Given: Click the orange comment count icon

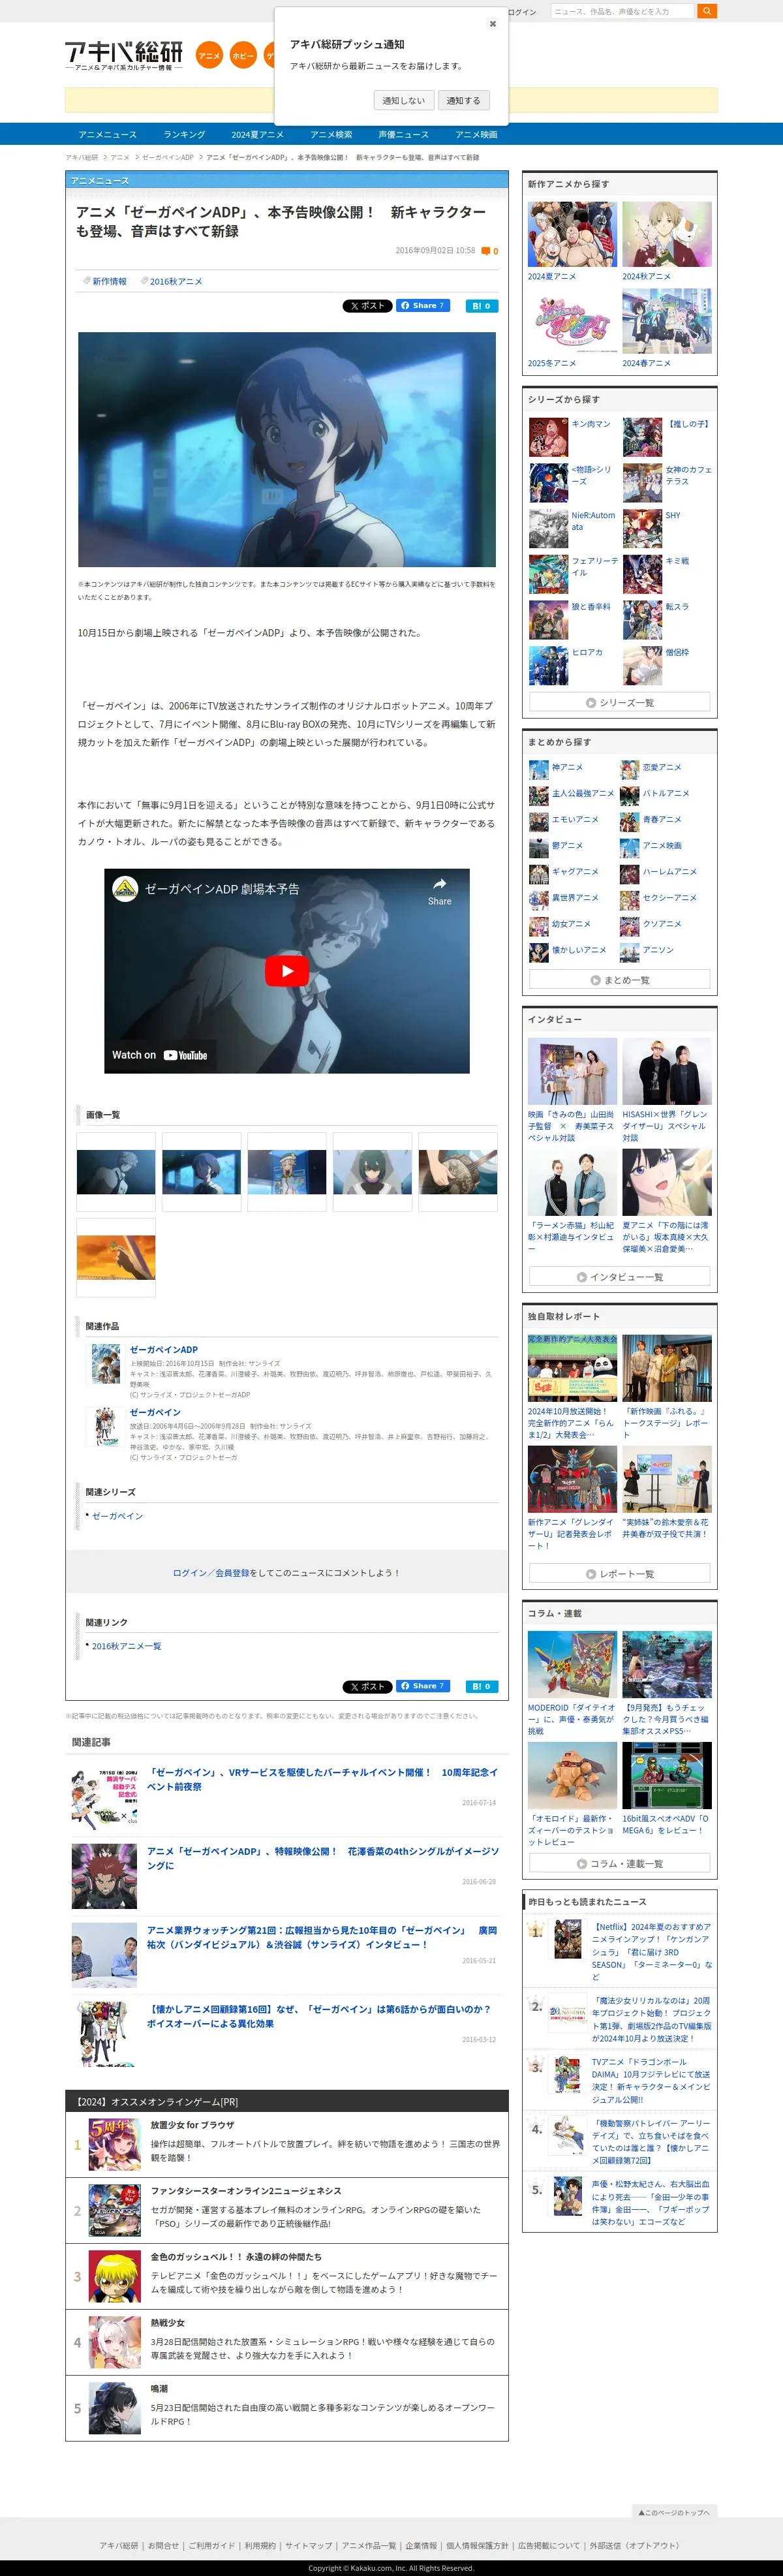Looking at the screenshot, I should 486,251.
